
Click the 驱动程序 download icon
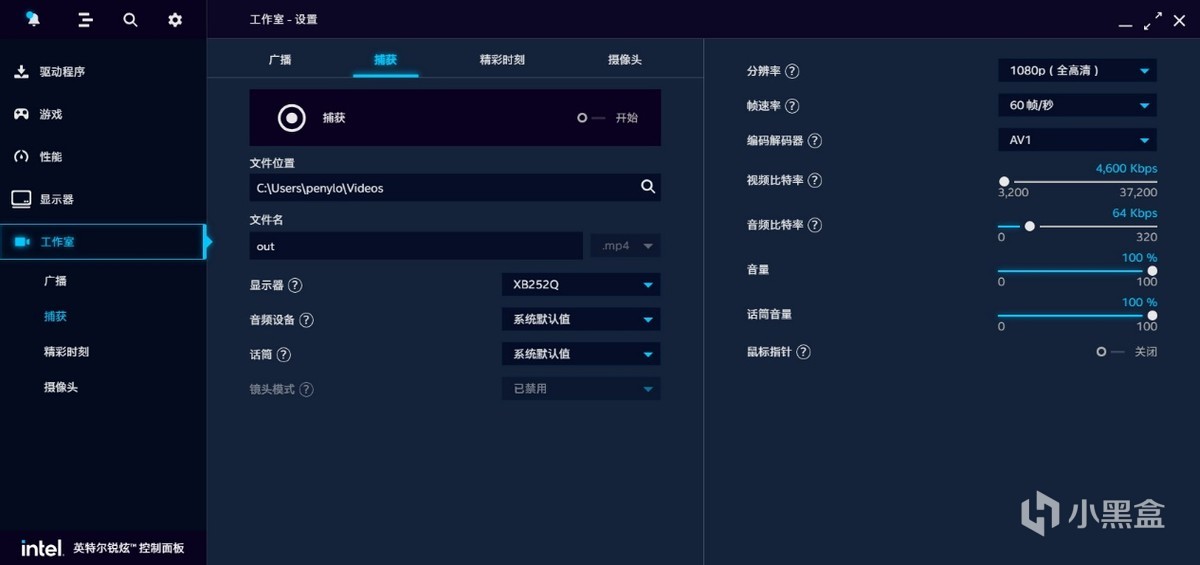point(21,72)
